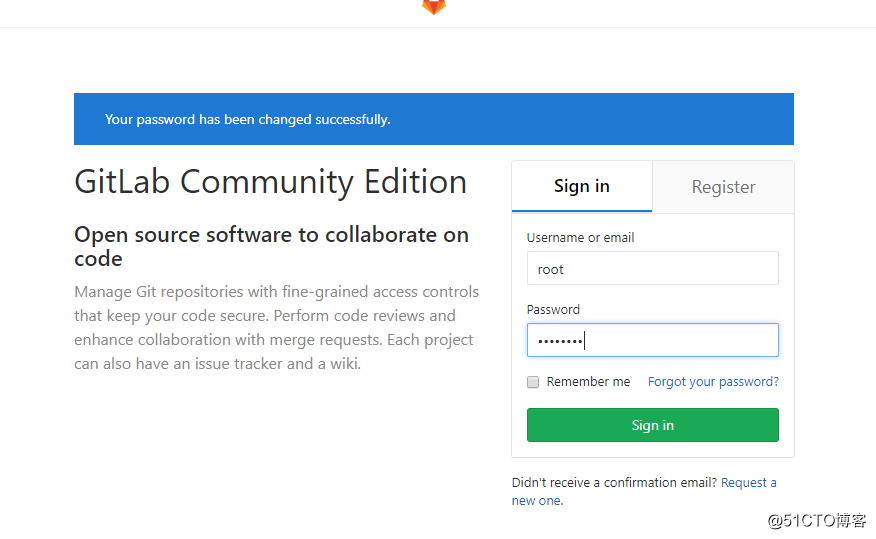
Task: Click the Manage Git repositories description paragraph
Action: point(277,328)
